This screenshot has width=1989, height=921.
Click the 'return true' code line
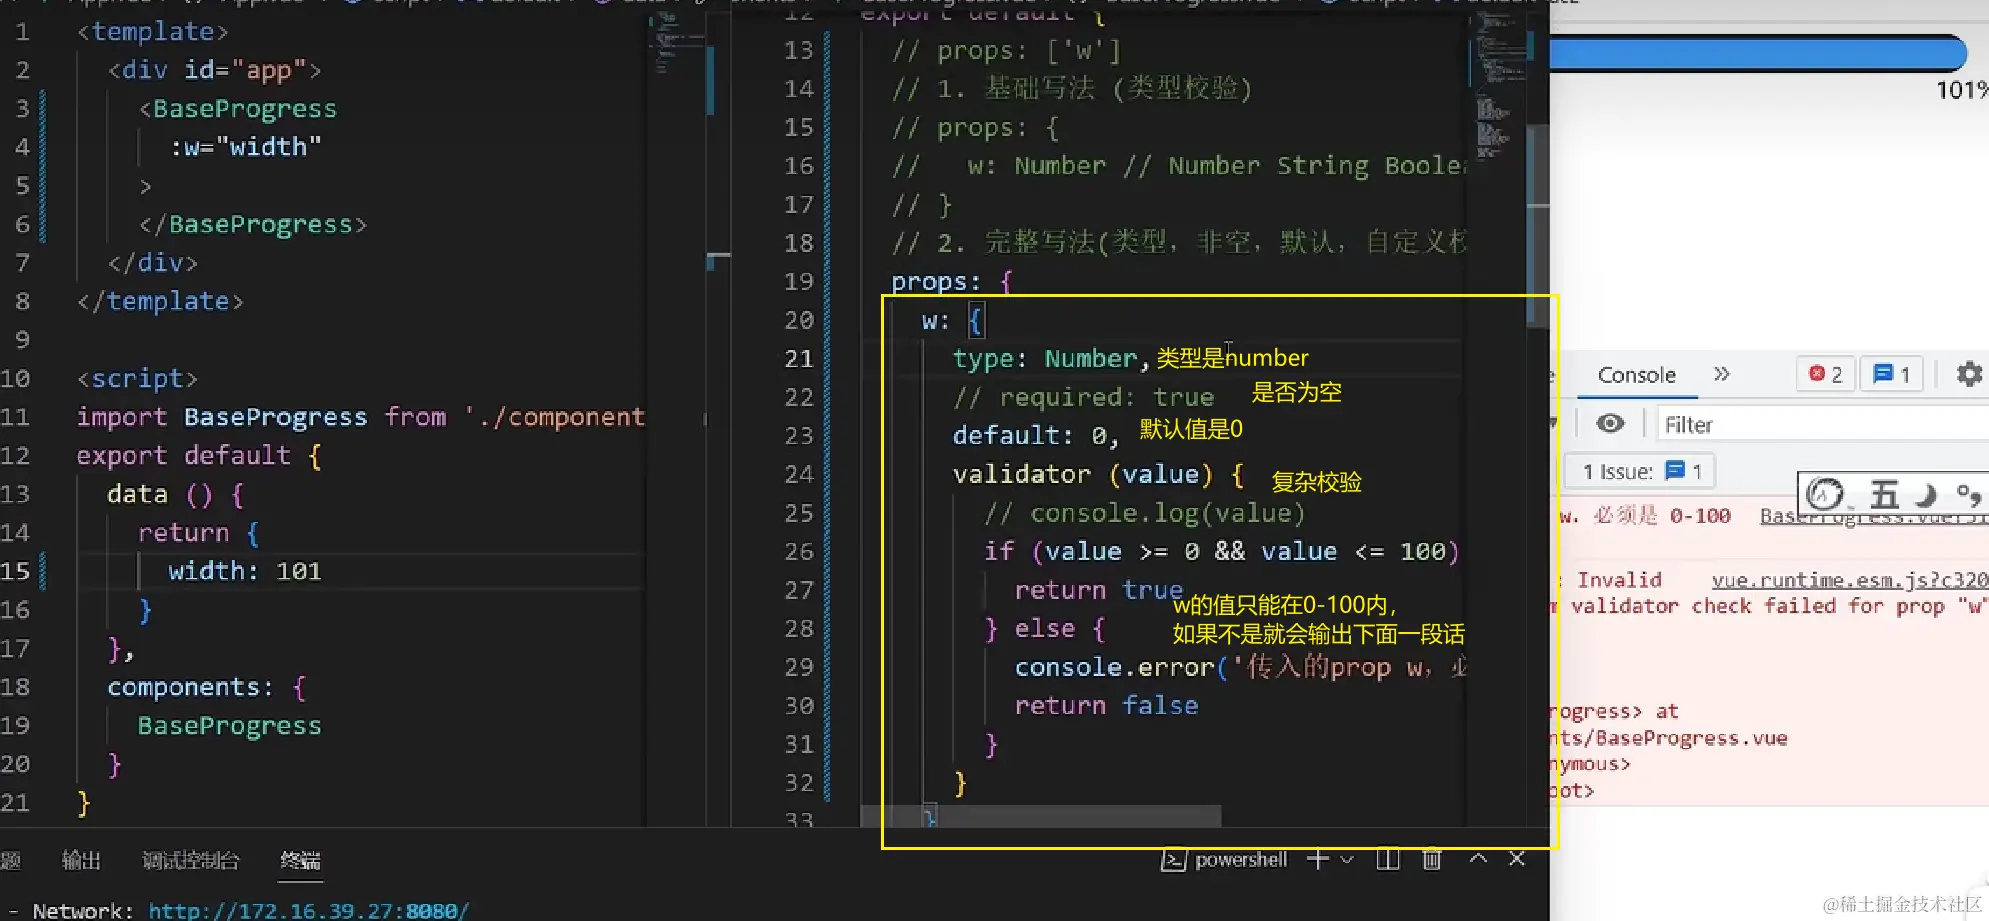click(1098, 590)
